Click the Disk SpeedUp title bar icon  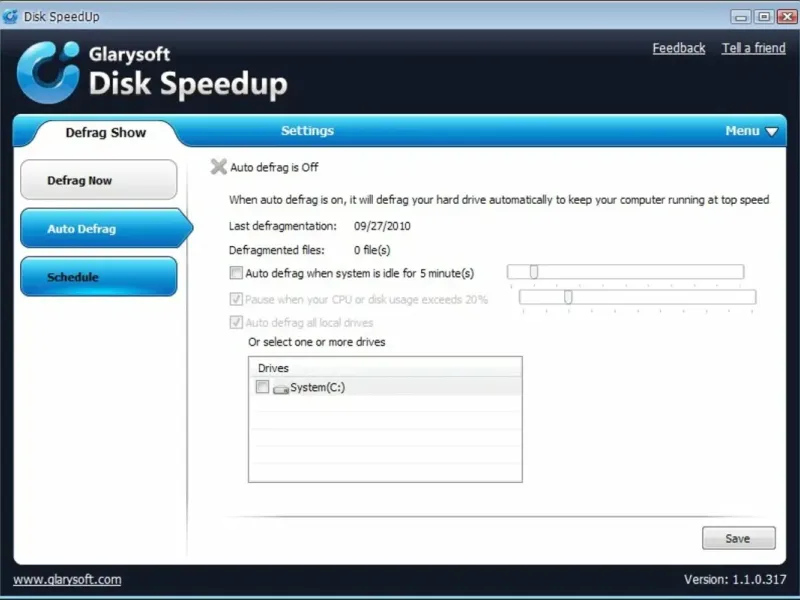[10, 16]
